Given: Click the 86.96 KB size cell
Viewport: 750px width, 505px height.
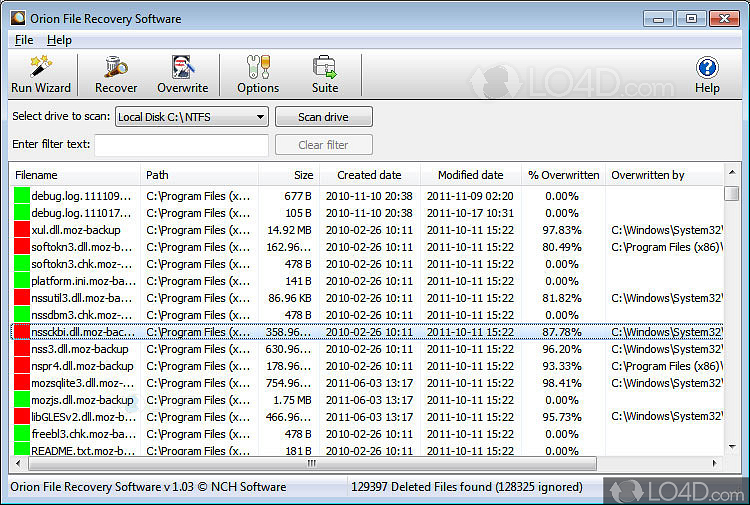Looking at the screenshot, I should [289, 298].
